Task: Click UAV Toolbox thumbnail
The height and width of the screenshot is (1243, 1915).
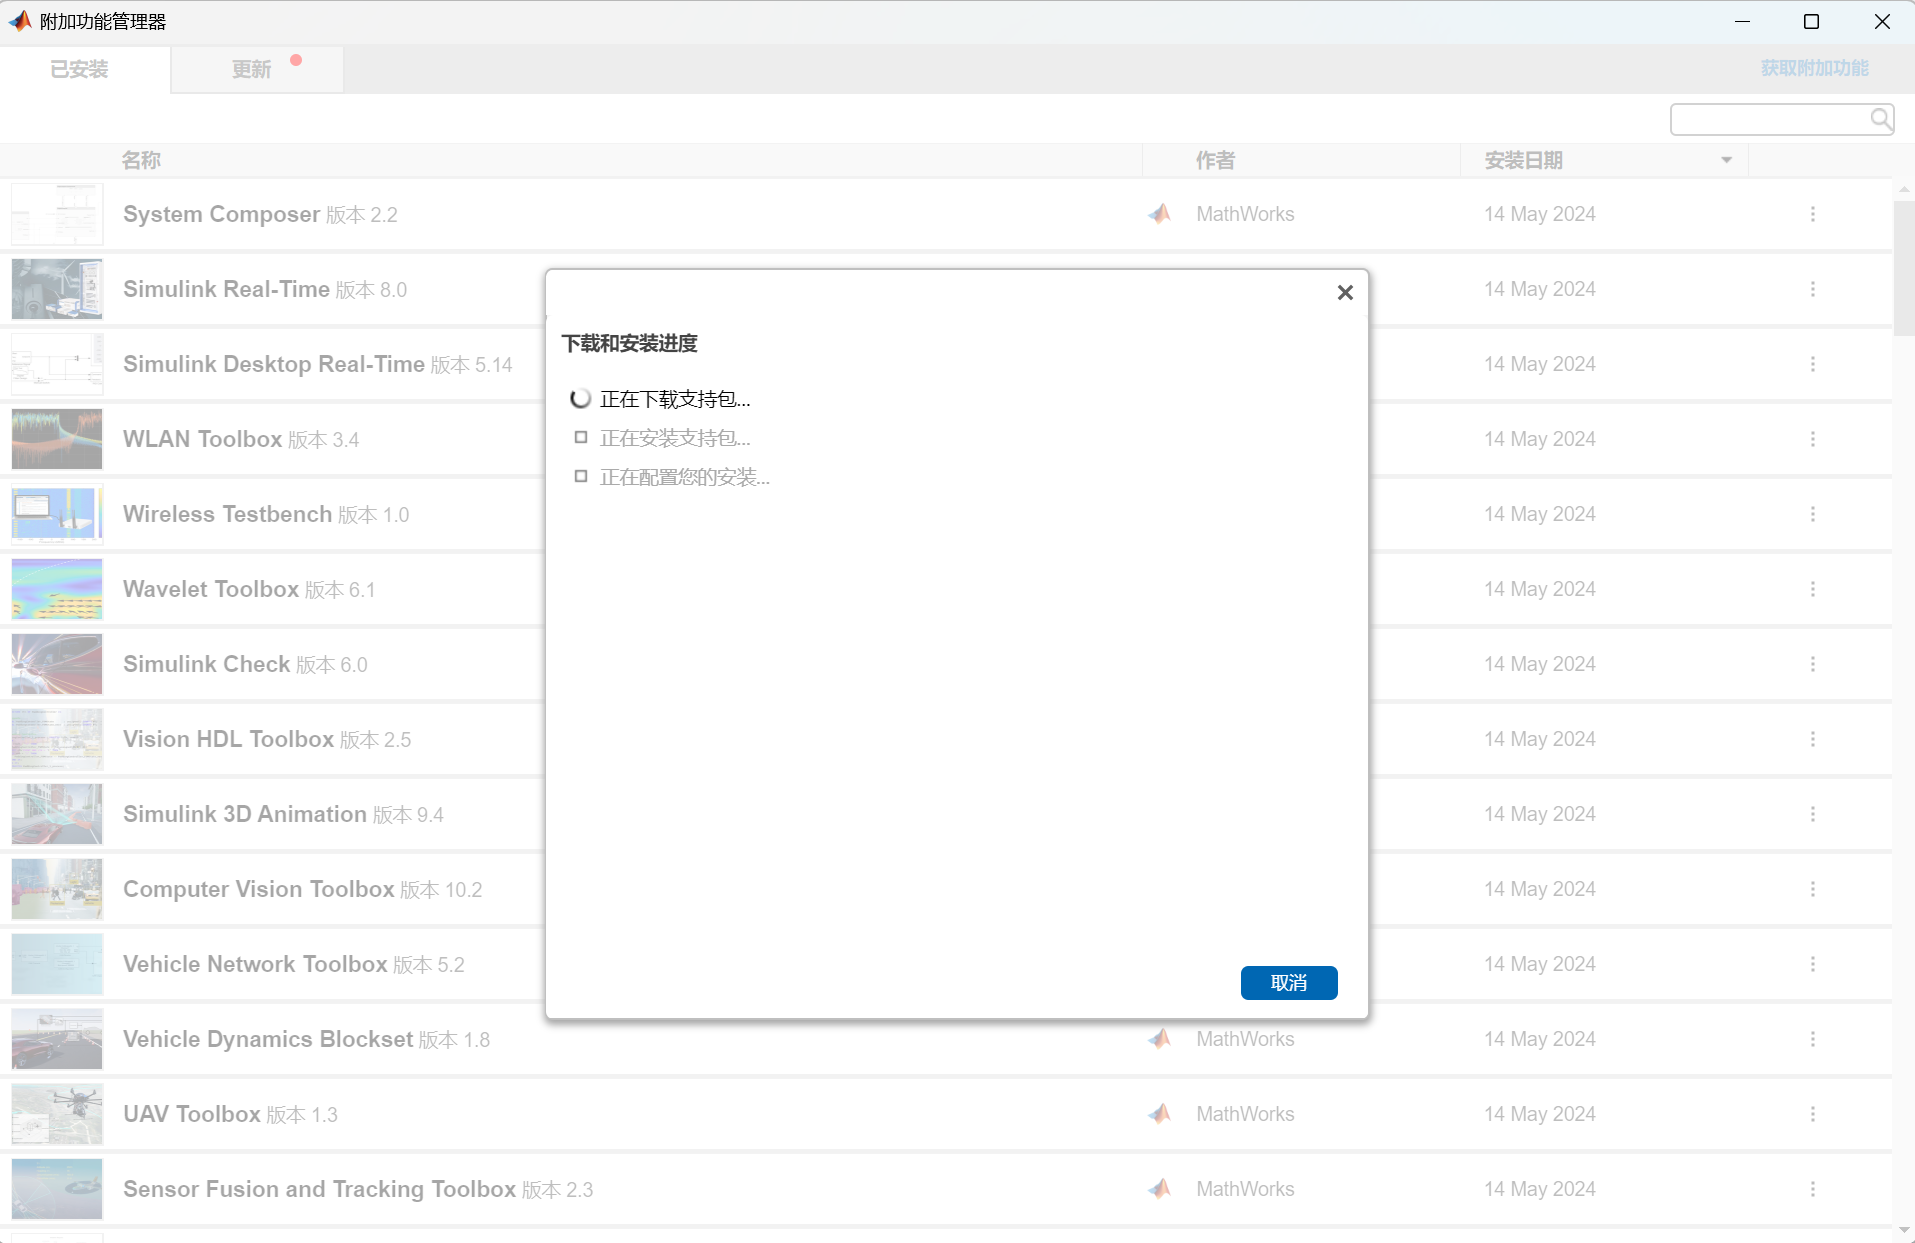Action: [x=57, y=1114]
